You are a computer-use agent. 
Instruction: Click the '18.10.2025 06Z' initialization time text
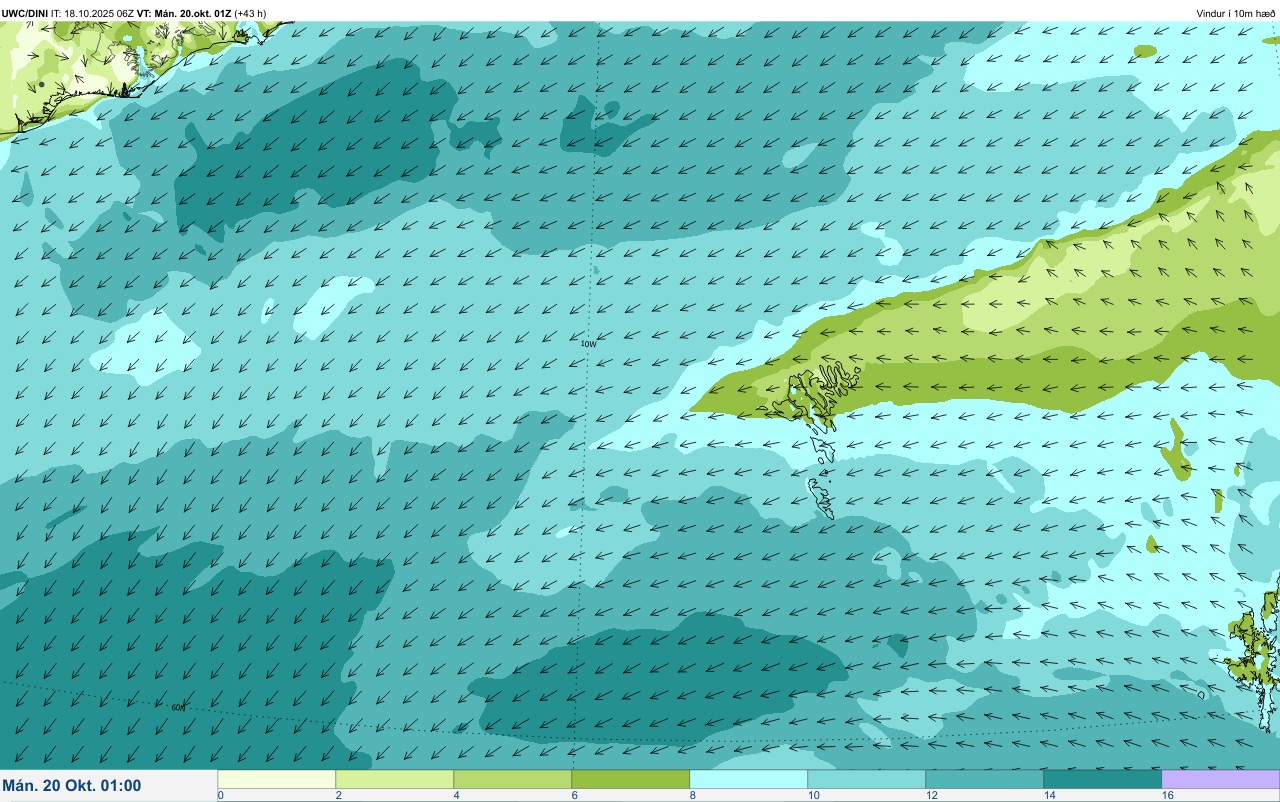point(99,13)
